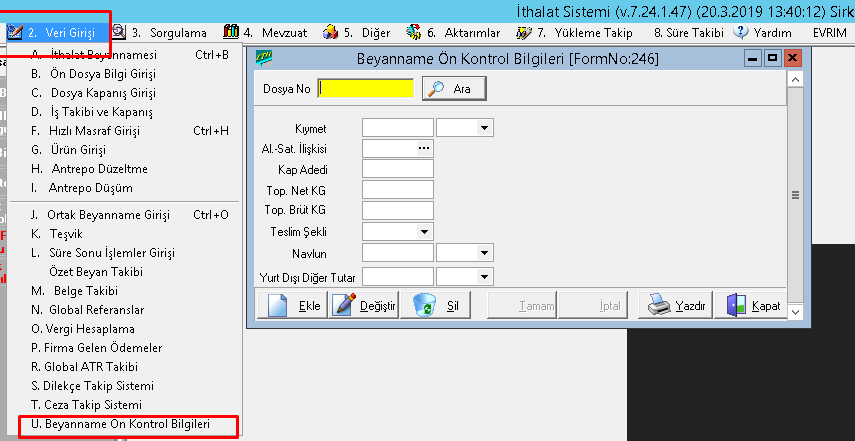Select C. Dosya Kapanış Girişi
The image size is (855, 441).
125,93
